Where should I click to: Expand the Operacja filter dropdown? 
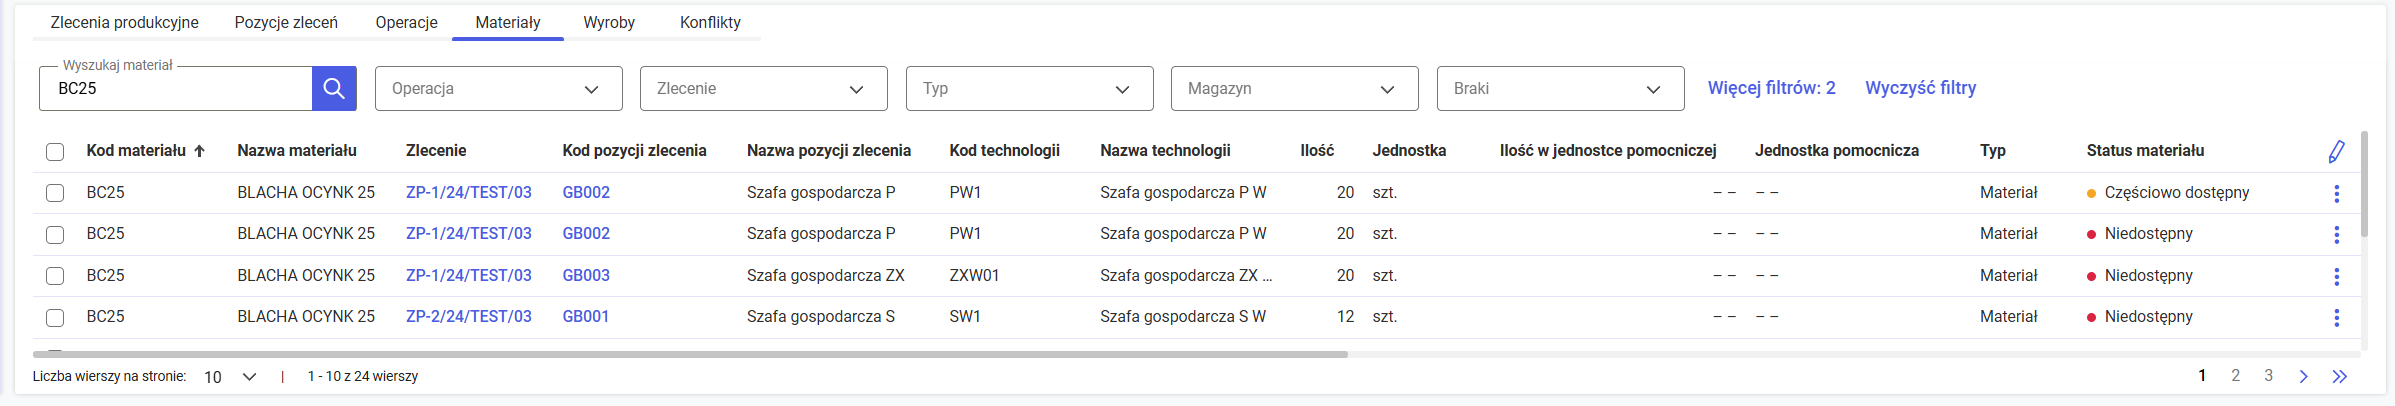point(498,89)
